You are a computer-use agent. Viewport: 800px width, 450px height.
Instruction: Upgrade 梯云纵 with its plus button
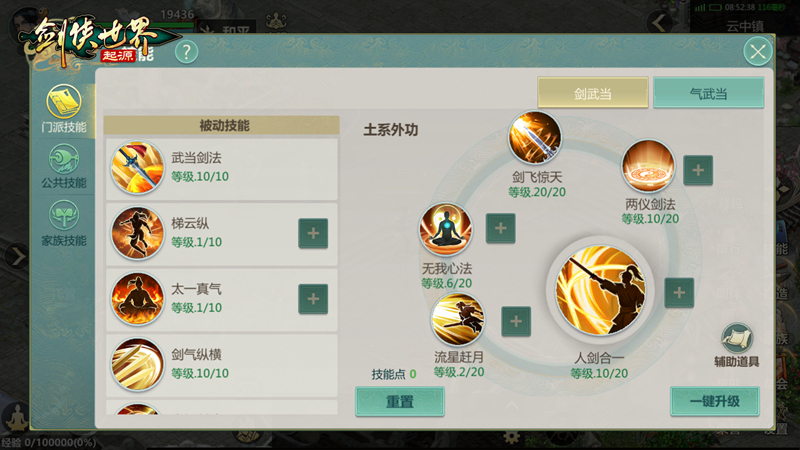click(313, 234)
